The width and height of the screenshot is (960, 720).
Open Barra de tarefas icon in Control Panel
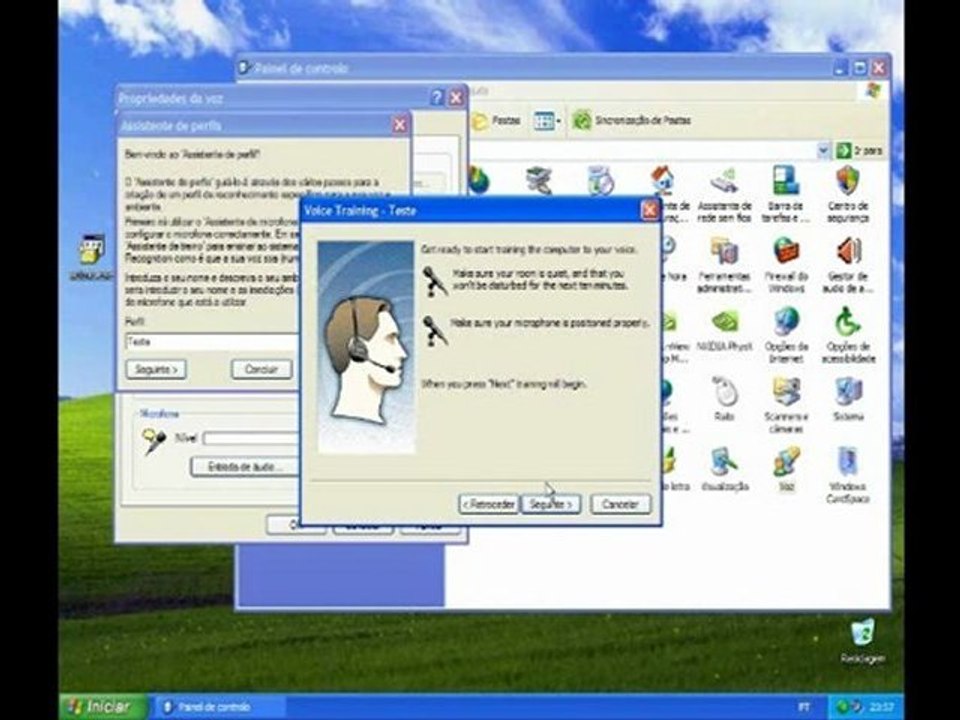click(x=786, y=193)
